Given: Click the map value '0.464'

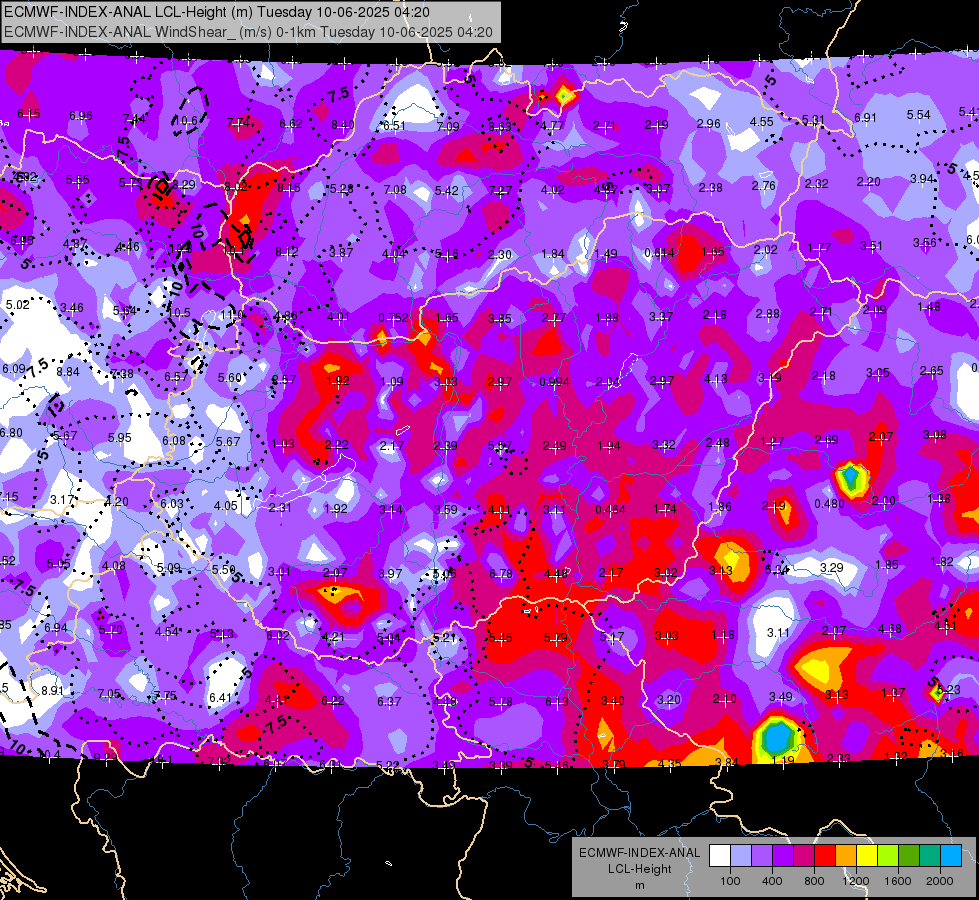Looking at the screenshot, I should (611, 510).
